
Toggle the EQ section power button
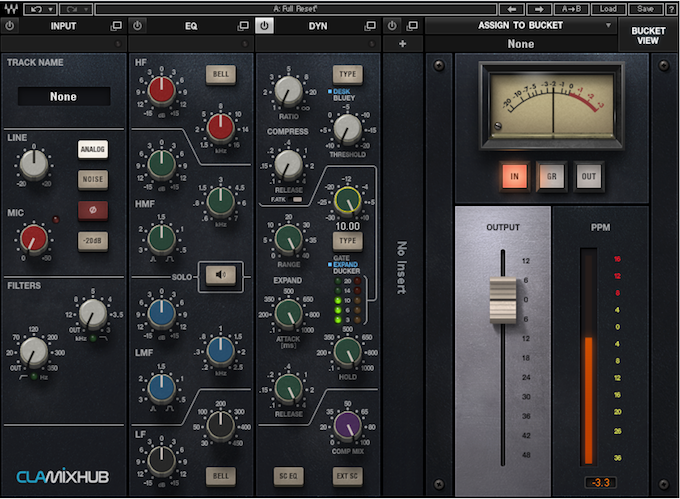pyautogui.click(x=137, y=26)
